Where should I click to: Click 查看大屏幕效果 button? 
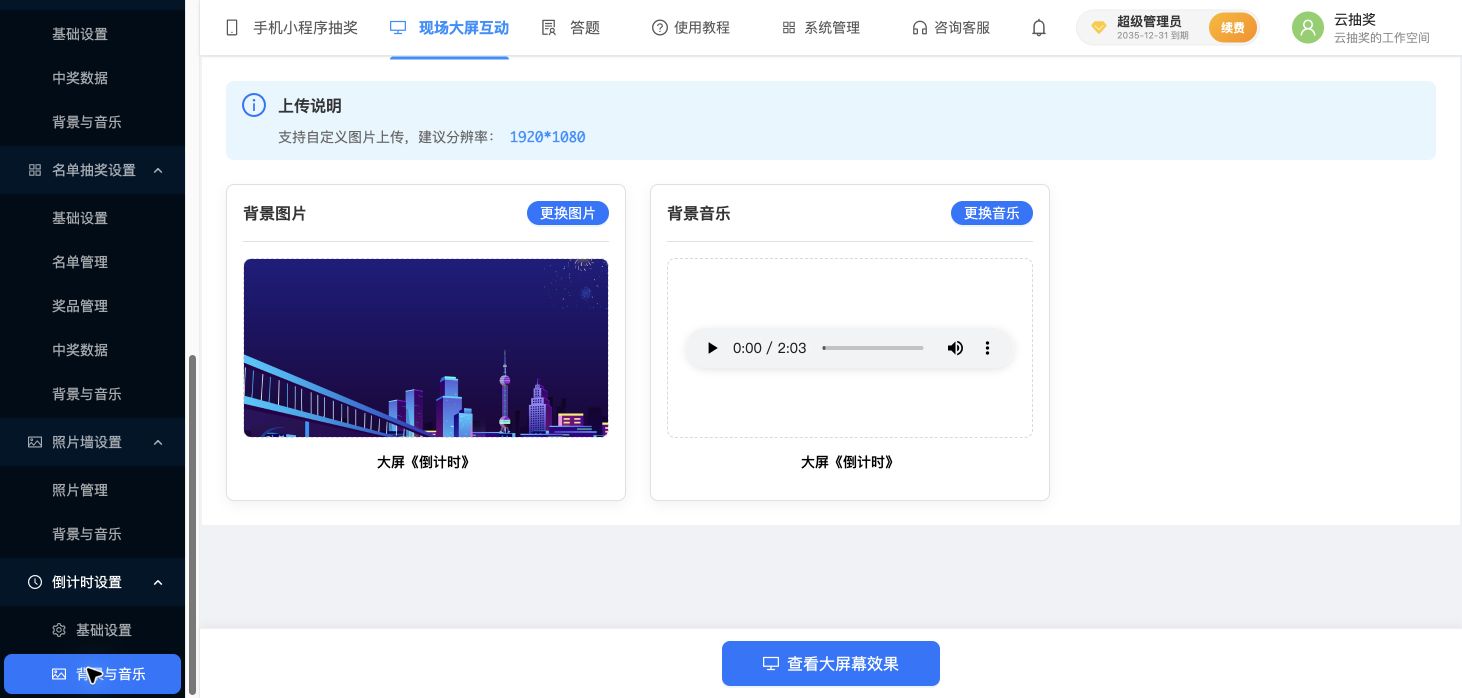(831, 664)
